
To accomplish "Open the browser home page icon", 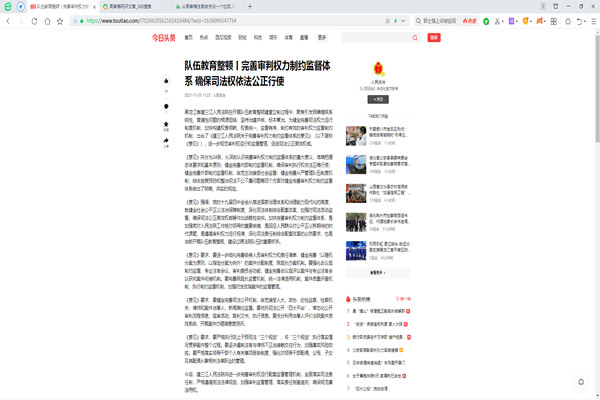I will click(x=47, y=21).
